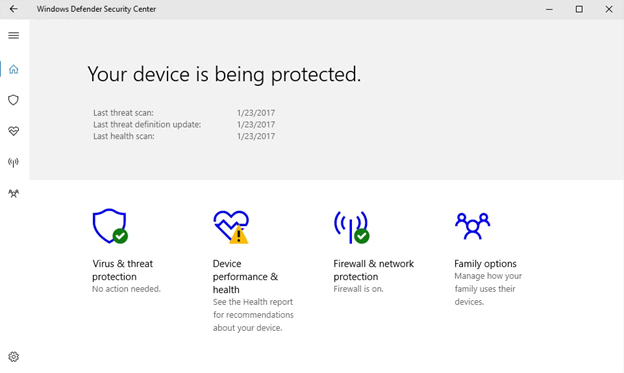Click the 'Last health scan:' label
This screenshot has height=373, width=624.
(x=124, y=136)
